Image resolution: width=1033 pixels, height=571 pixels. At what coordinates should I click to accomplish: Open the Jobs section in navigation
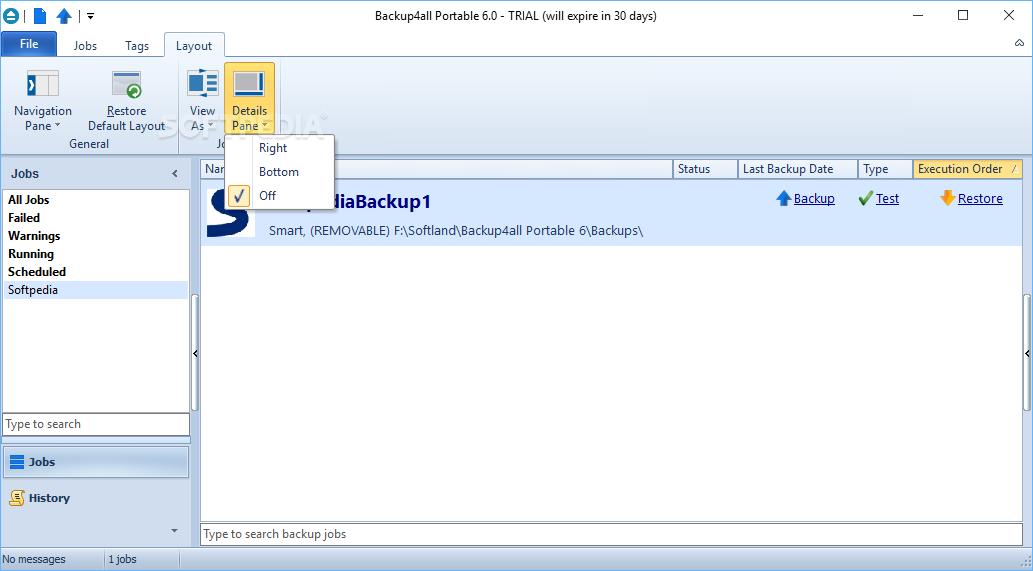point(96,462)
